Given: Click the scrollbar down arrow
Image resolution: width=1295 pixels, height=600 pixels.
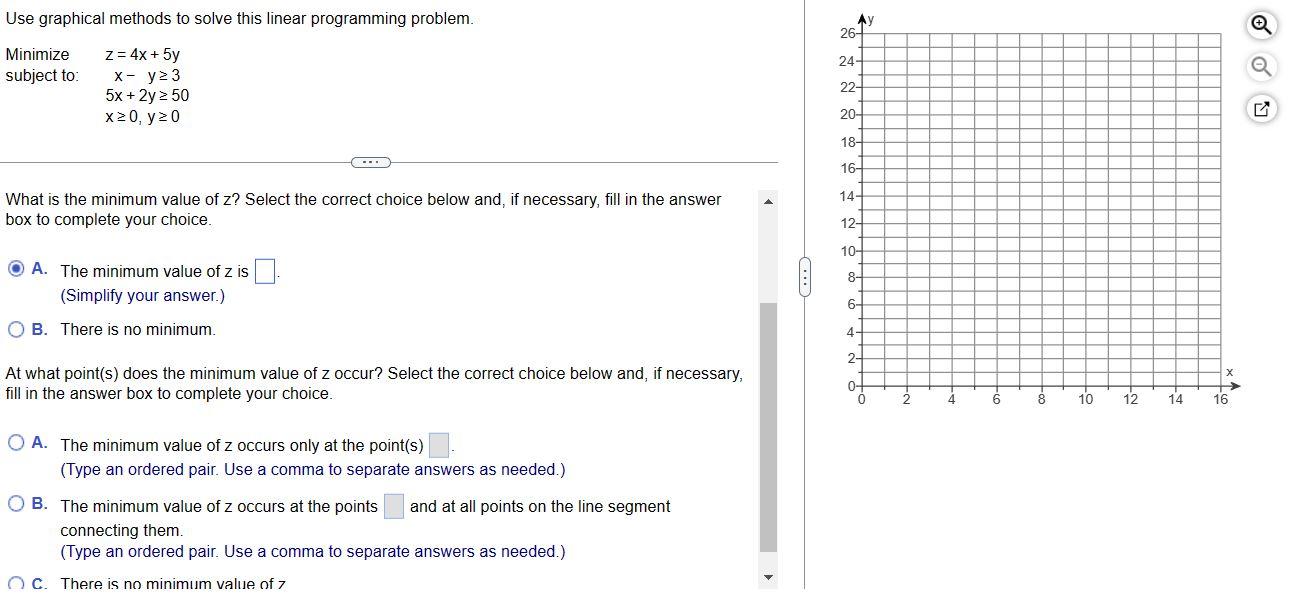Looking at the screenshot, I should [769, 575].
